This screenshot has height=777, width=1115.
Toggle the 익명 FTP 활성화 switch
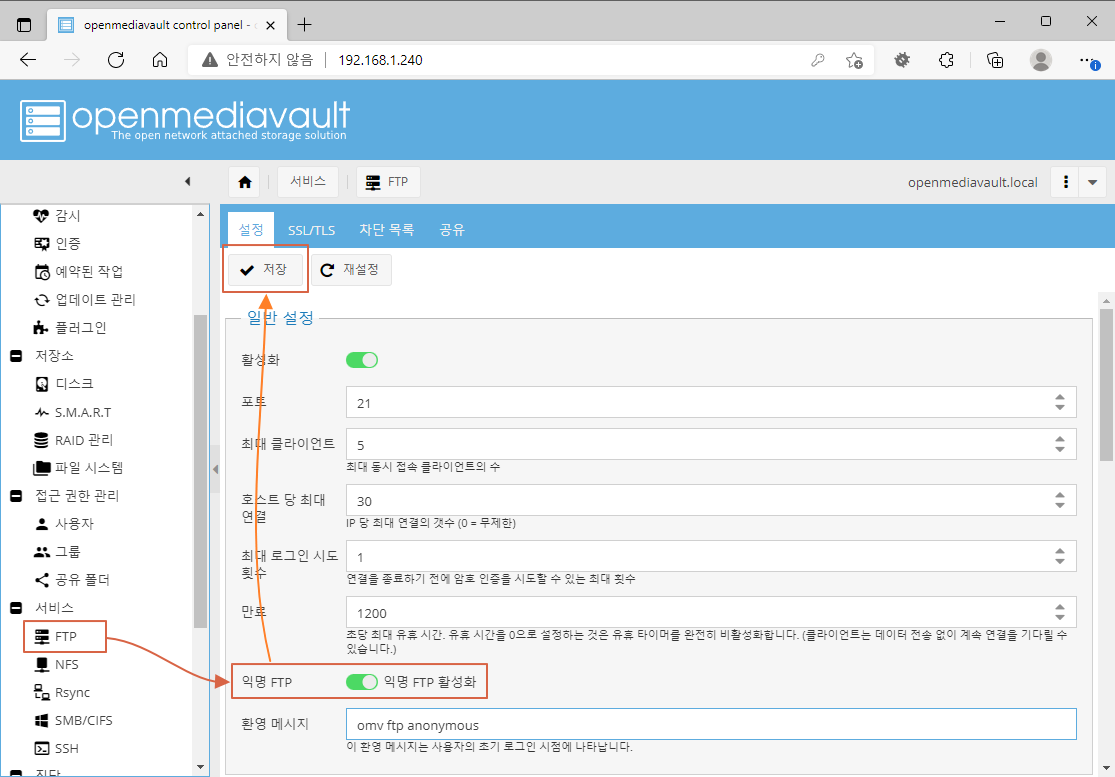click(x=362, y=682)
